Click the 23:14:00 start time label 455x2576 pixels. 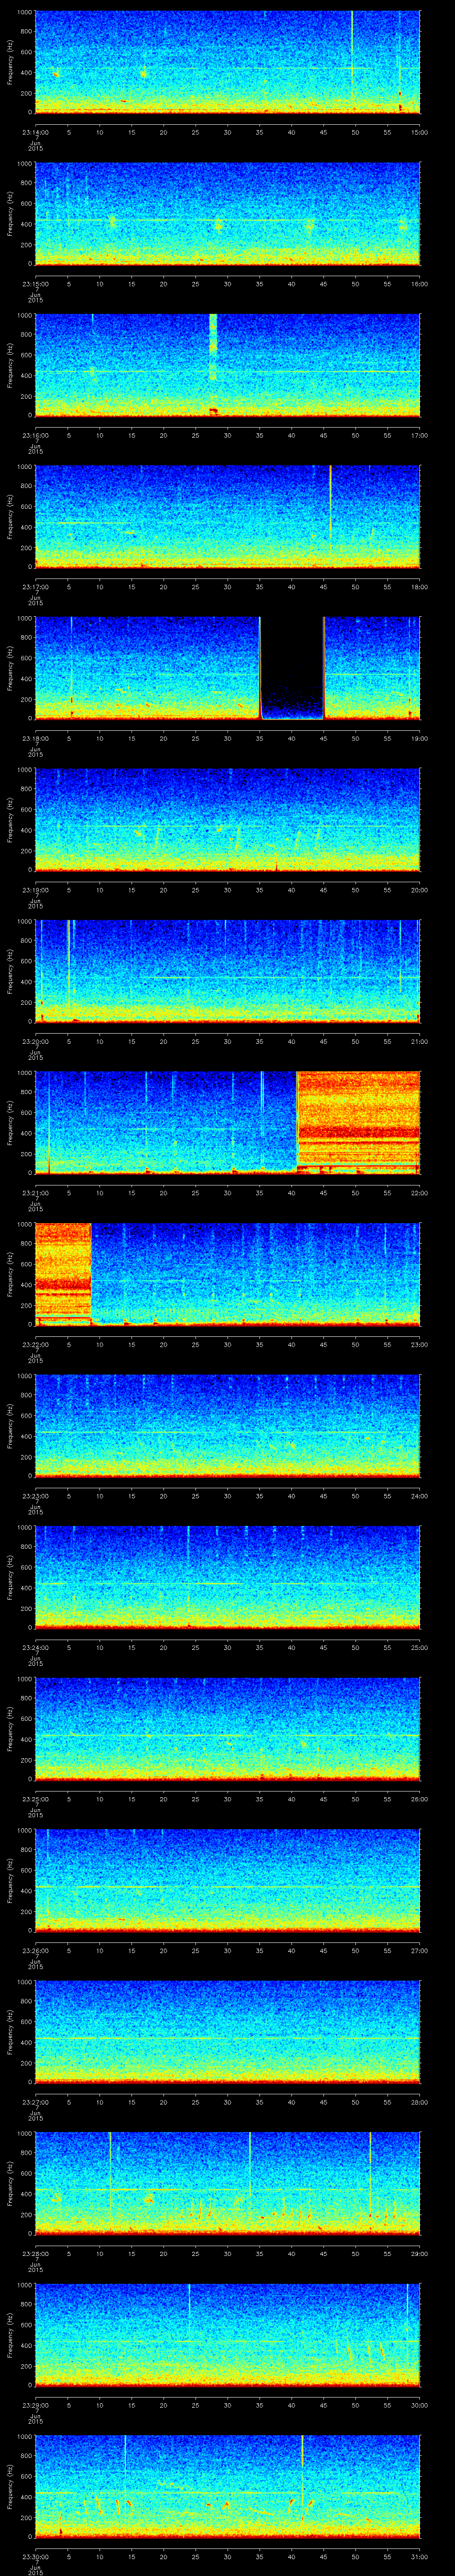[x=35, y=132]
